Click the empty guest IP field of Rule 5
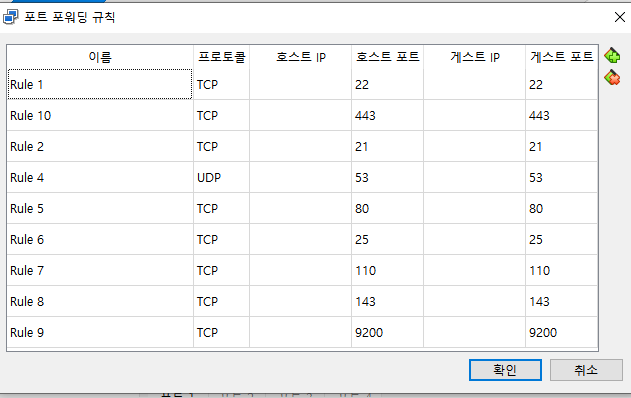The image size is (631, 398). [474, 208]
